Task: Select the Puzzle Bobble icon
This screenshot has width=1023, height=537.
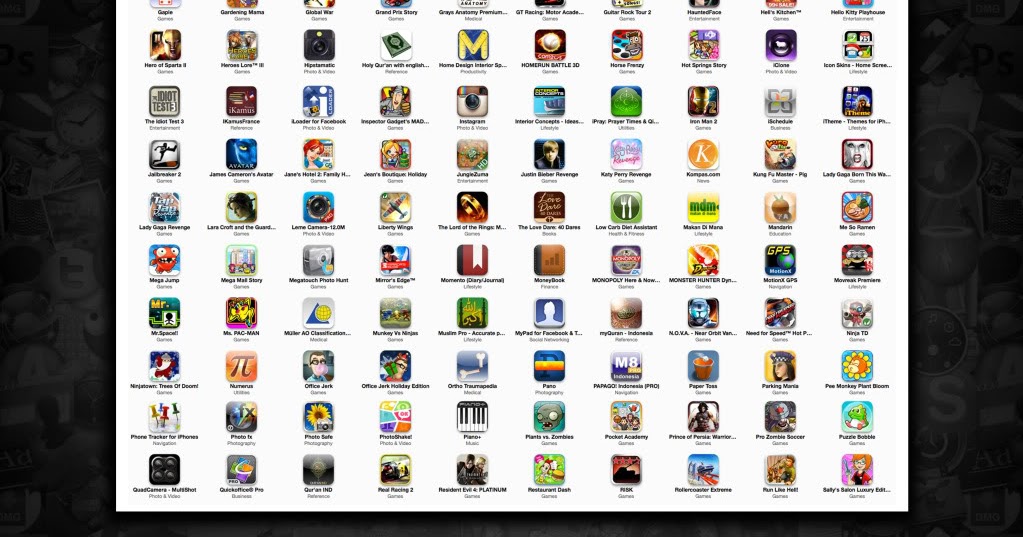Action: pos(857,418)
